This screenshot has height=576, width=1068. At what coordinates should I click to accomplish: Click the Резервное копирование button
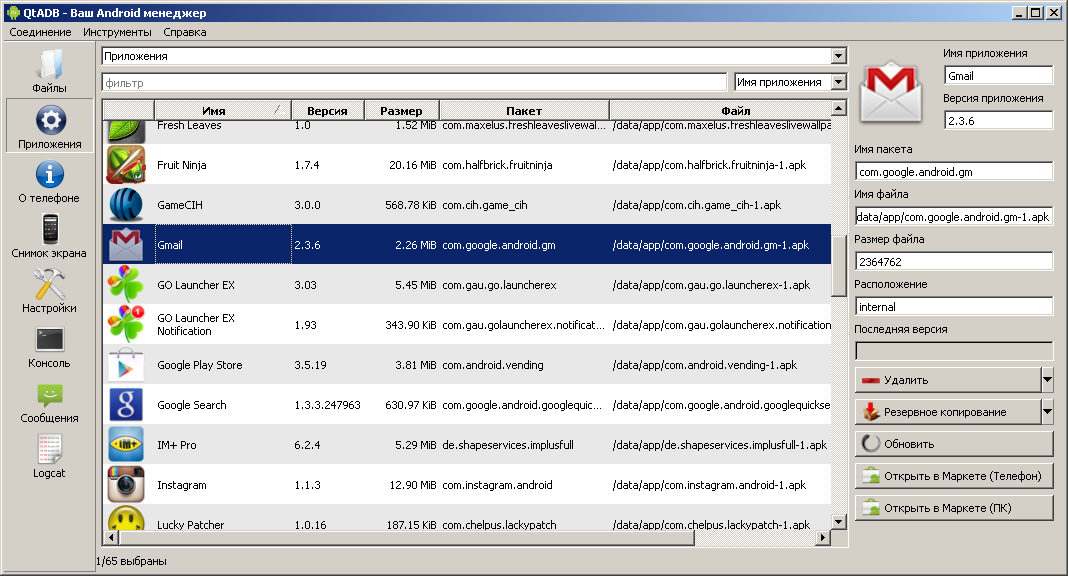click(x=948, y=412)
